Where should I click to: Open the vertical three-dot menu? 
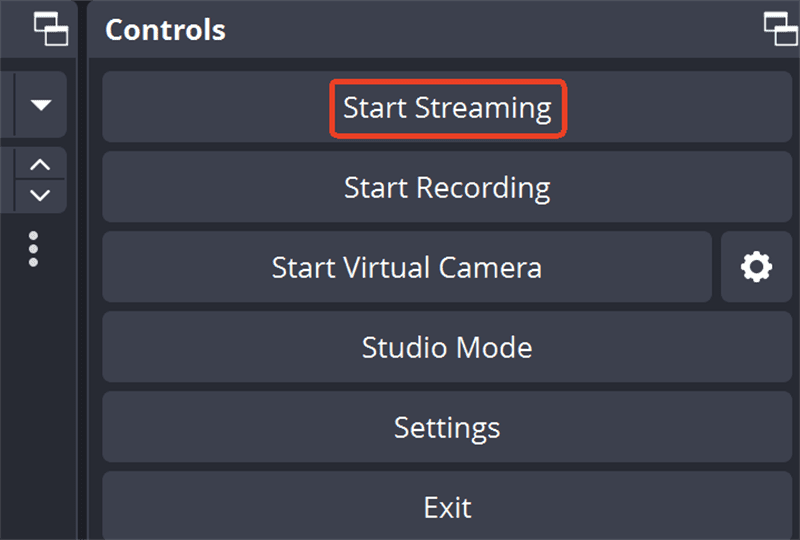pos(34,249)
